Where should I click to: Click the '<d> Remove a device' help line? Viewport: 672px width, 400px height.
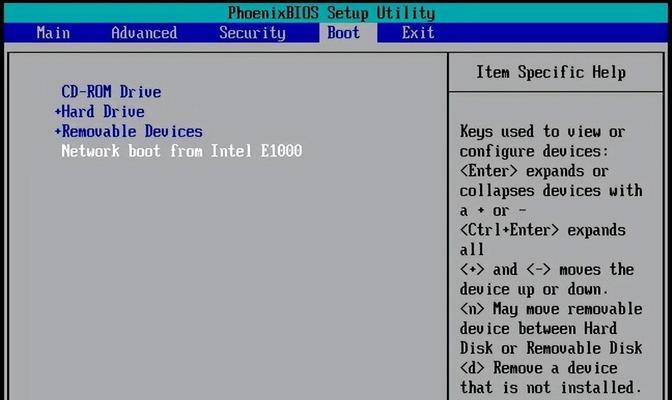(x=538, y=368)
